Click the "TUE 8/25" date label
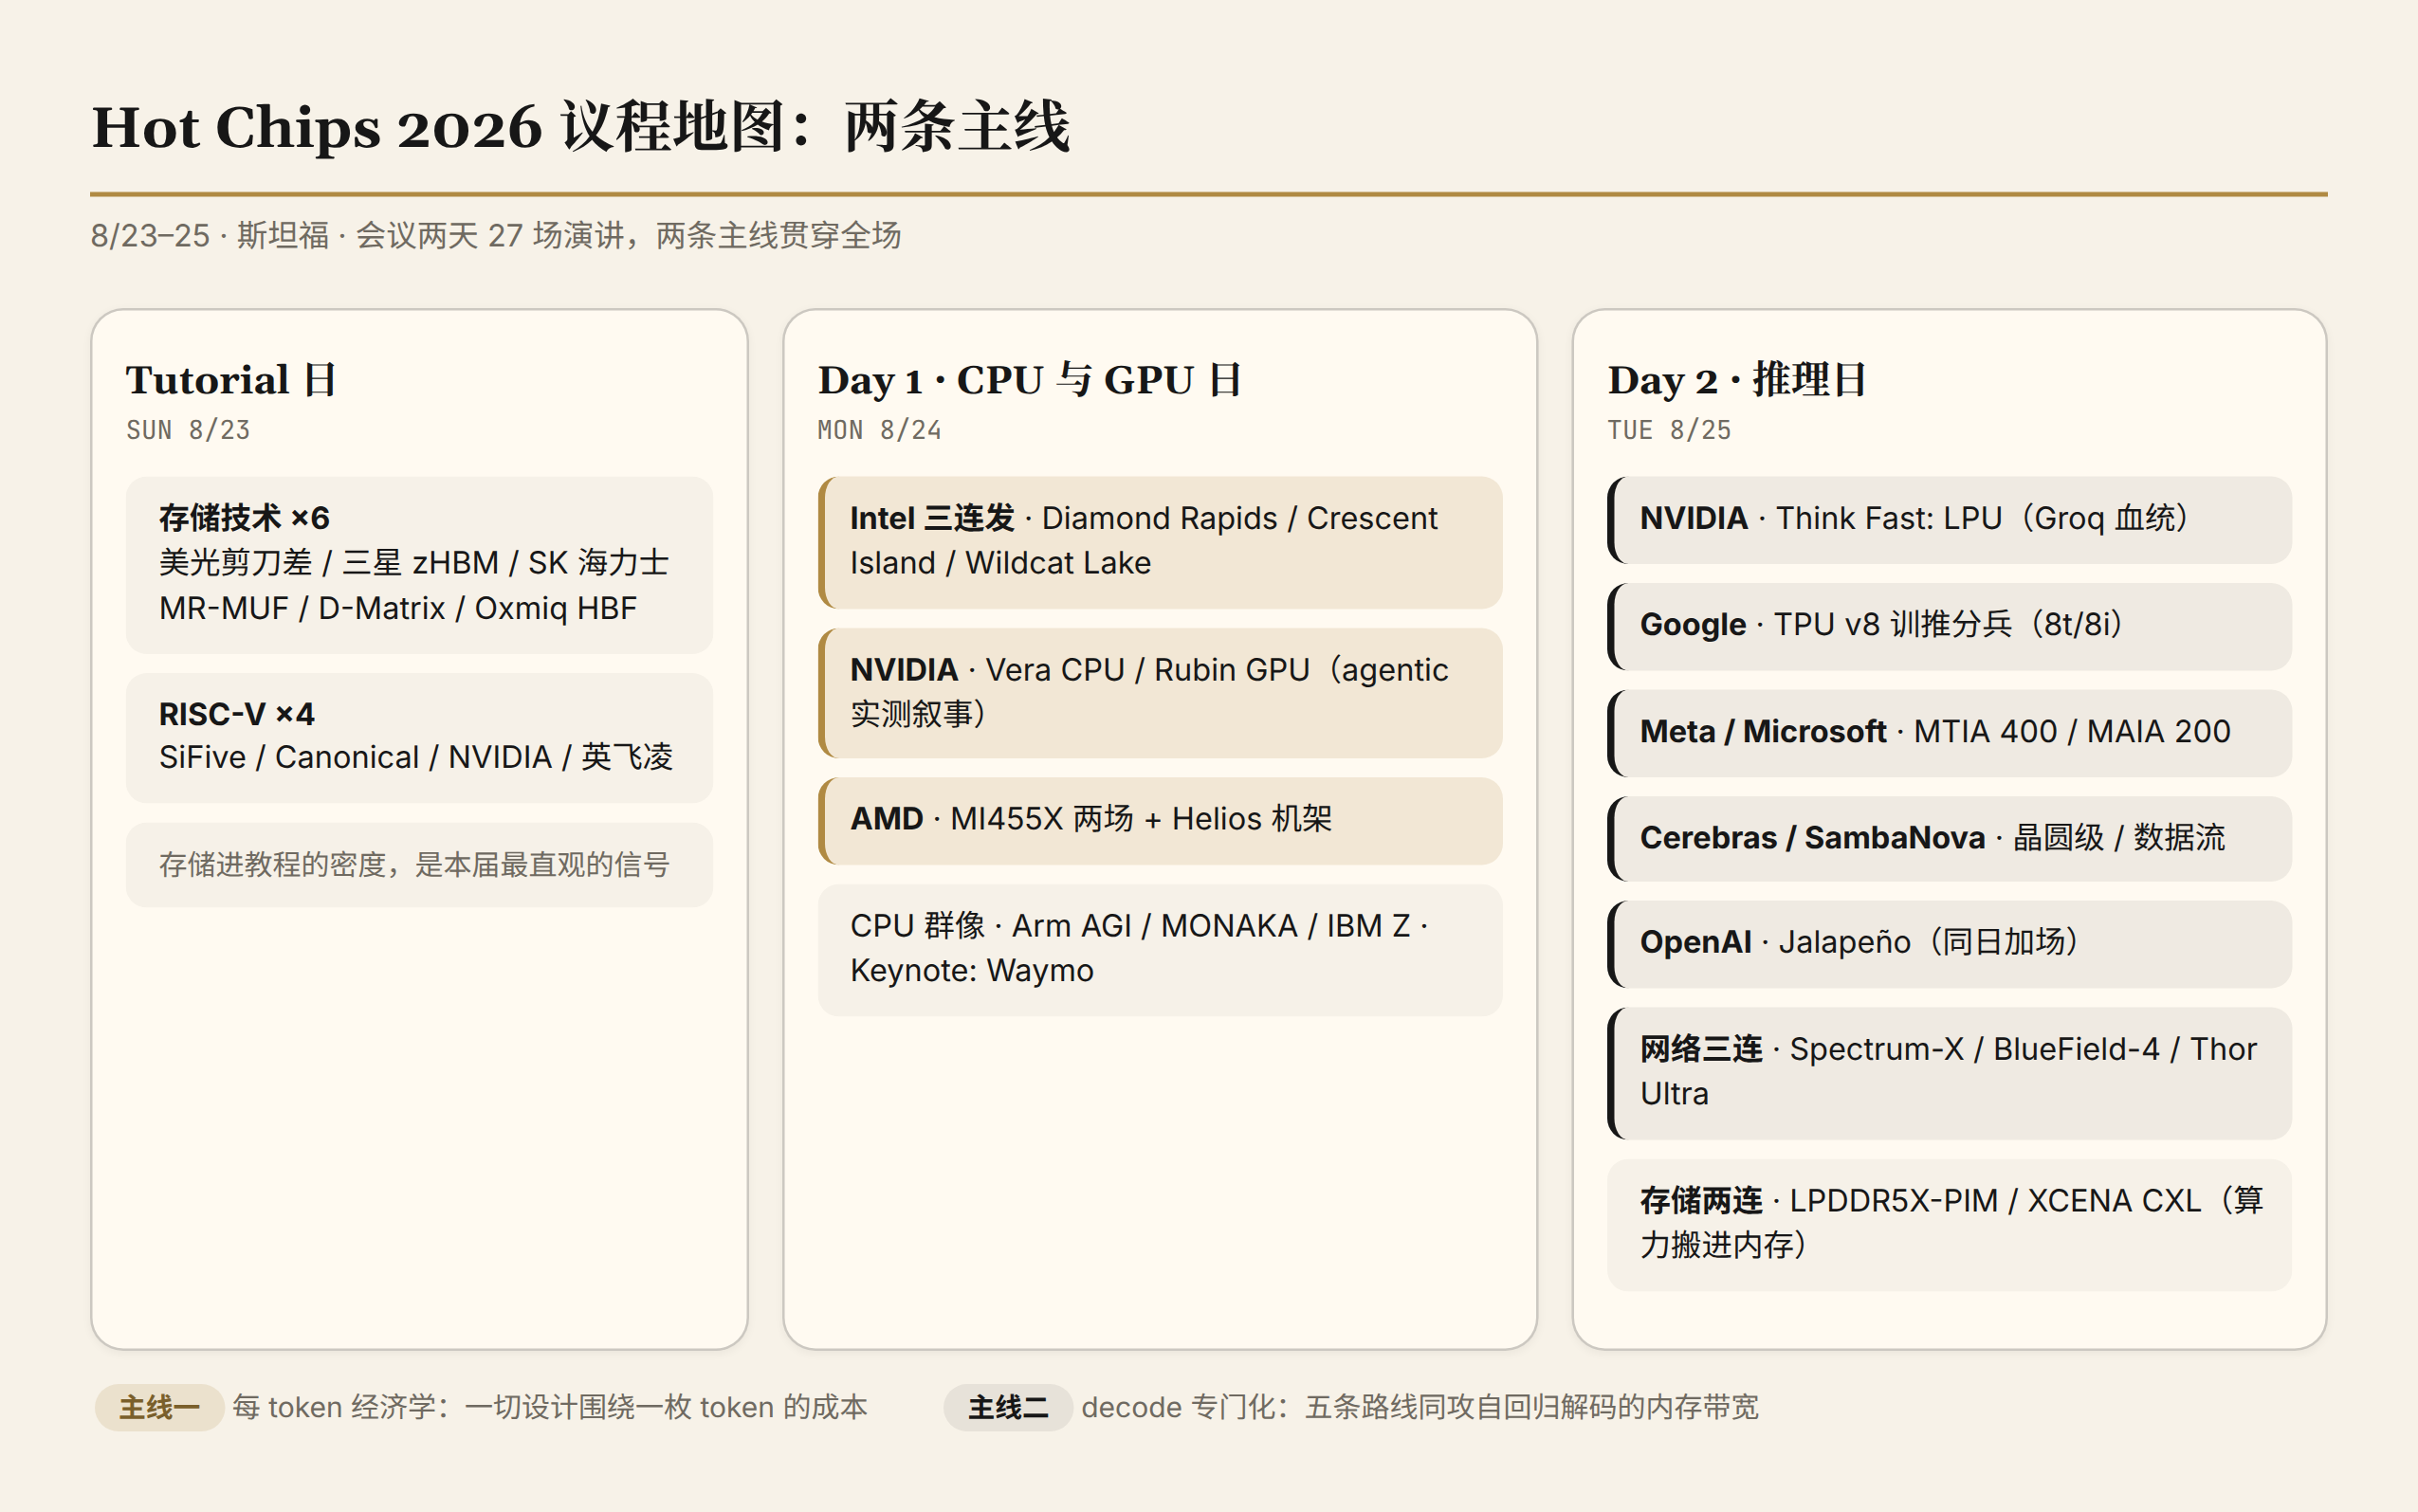The image size is (2418, 1512). [1669, 430]
